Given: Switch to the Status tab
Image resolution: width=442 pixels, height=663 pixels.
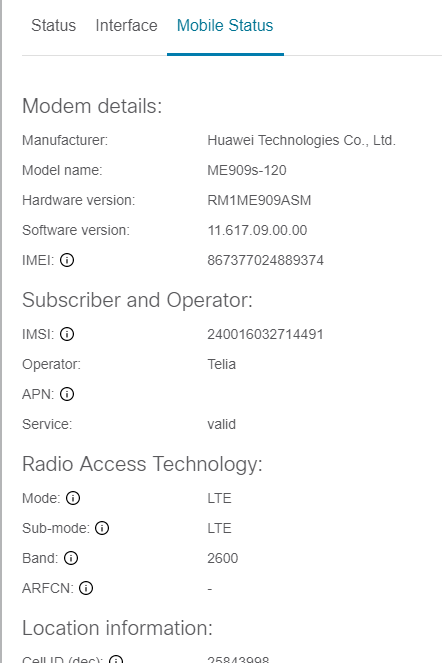Looking at the screenshot, I should coord(53,25).
